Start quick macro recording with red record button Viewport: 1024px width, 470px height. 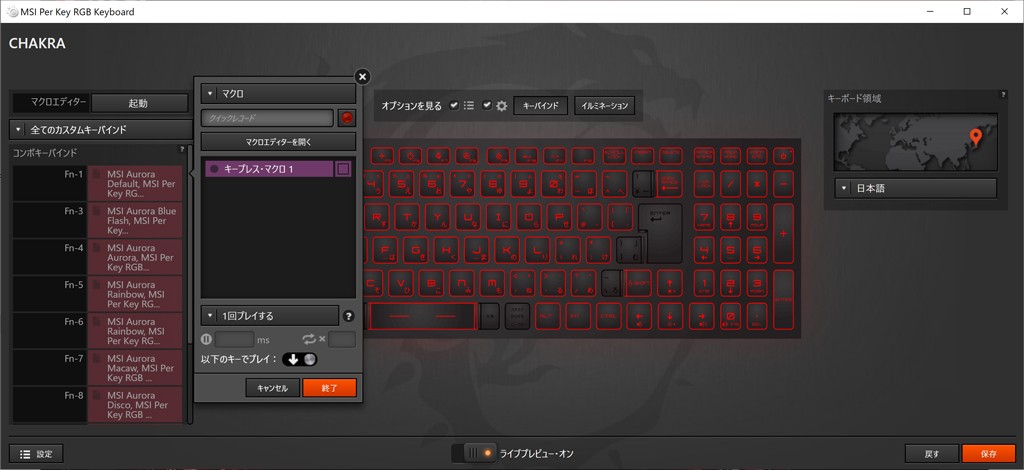(x=347, y=118)
